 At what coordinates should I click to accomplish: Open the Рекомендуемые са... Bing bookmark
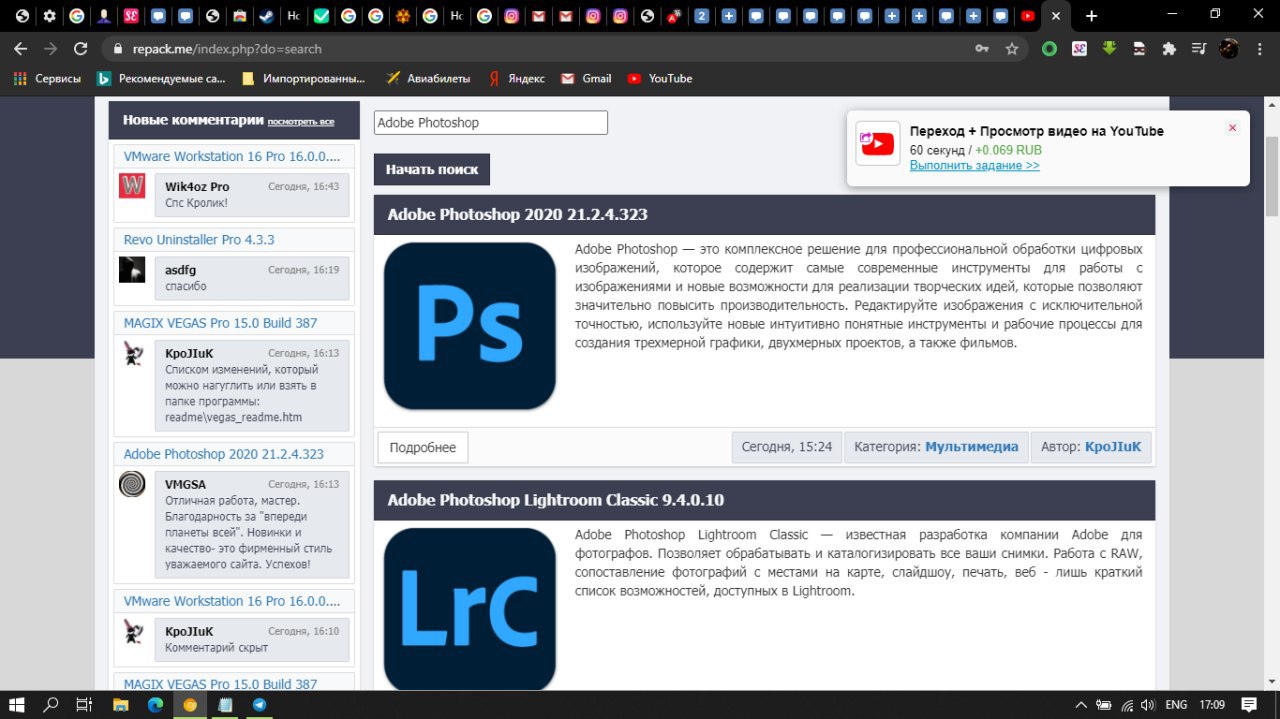(x=161, y=78)
